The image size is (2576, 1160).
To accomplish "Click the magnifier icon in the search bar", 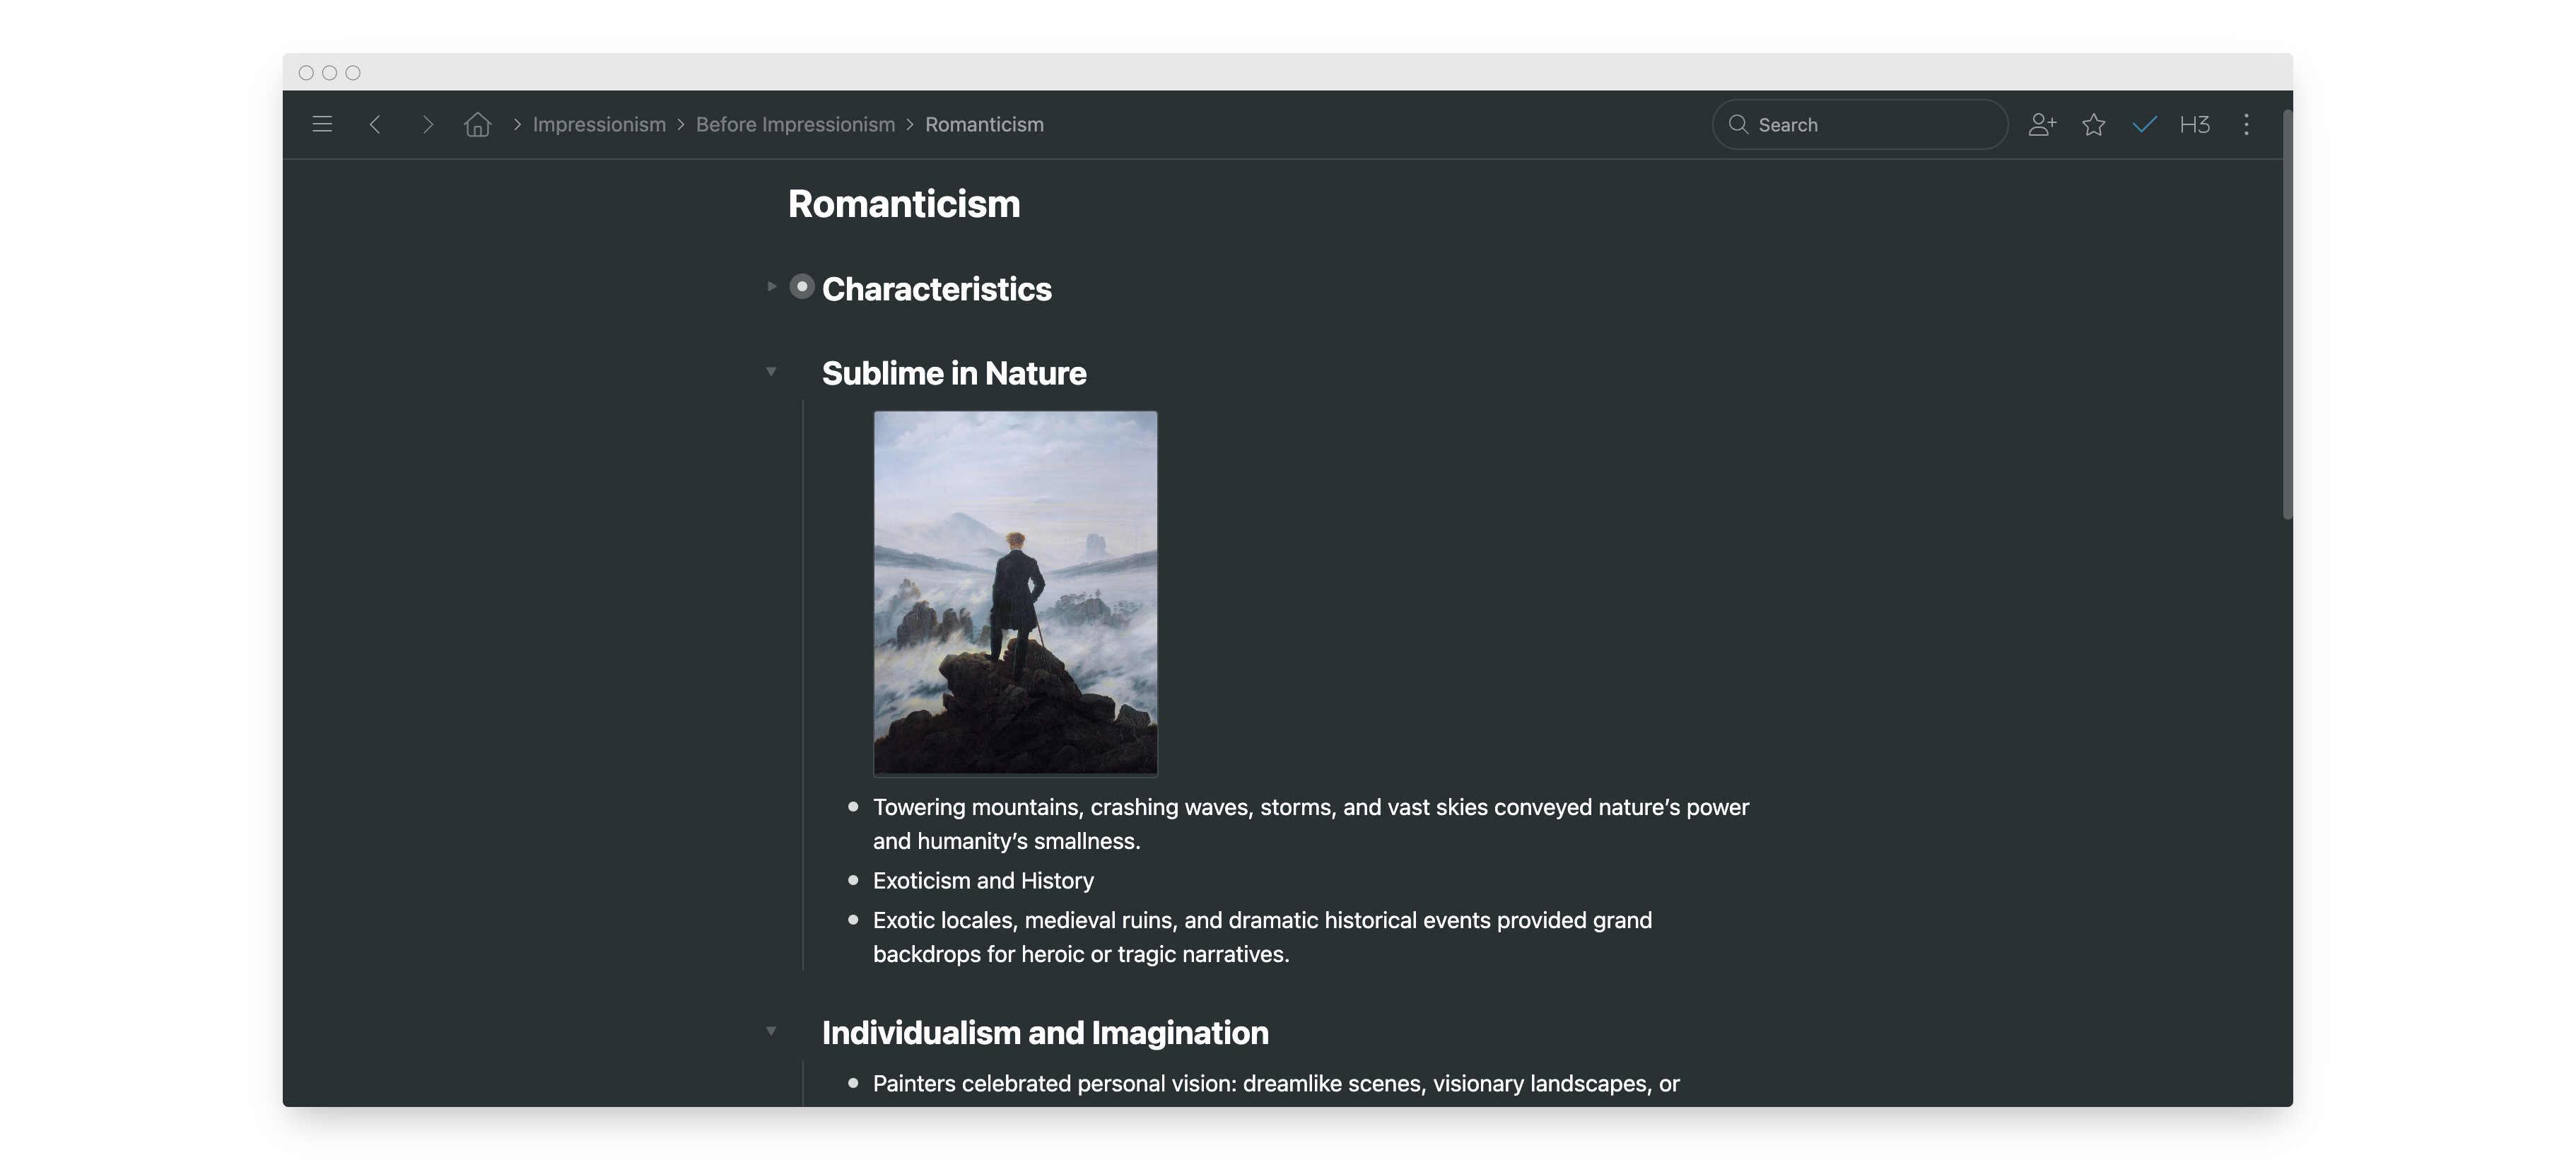I will coord(1739,124).
